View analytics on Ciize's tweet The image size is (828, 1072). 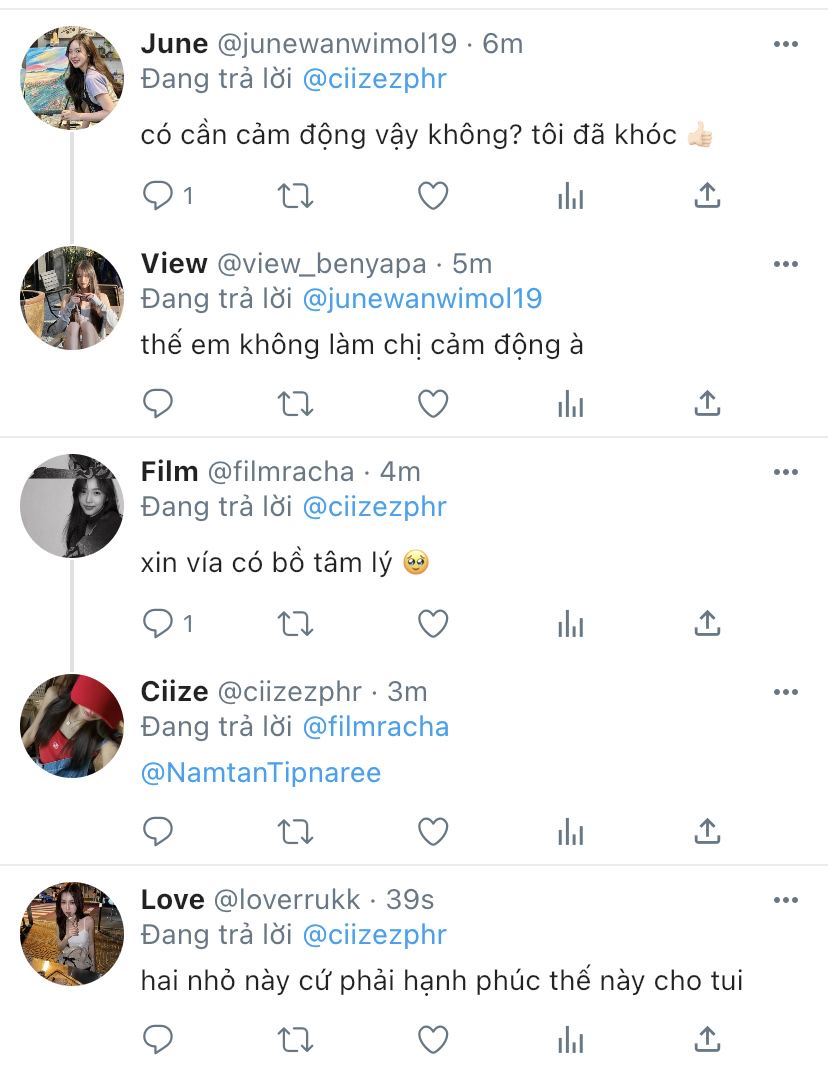coord(570,830)
